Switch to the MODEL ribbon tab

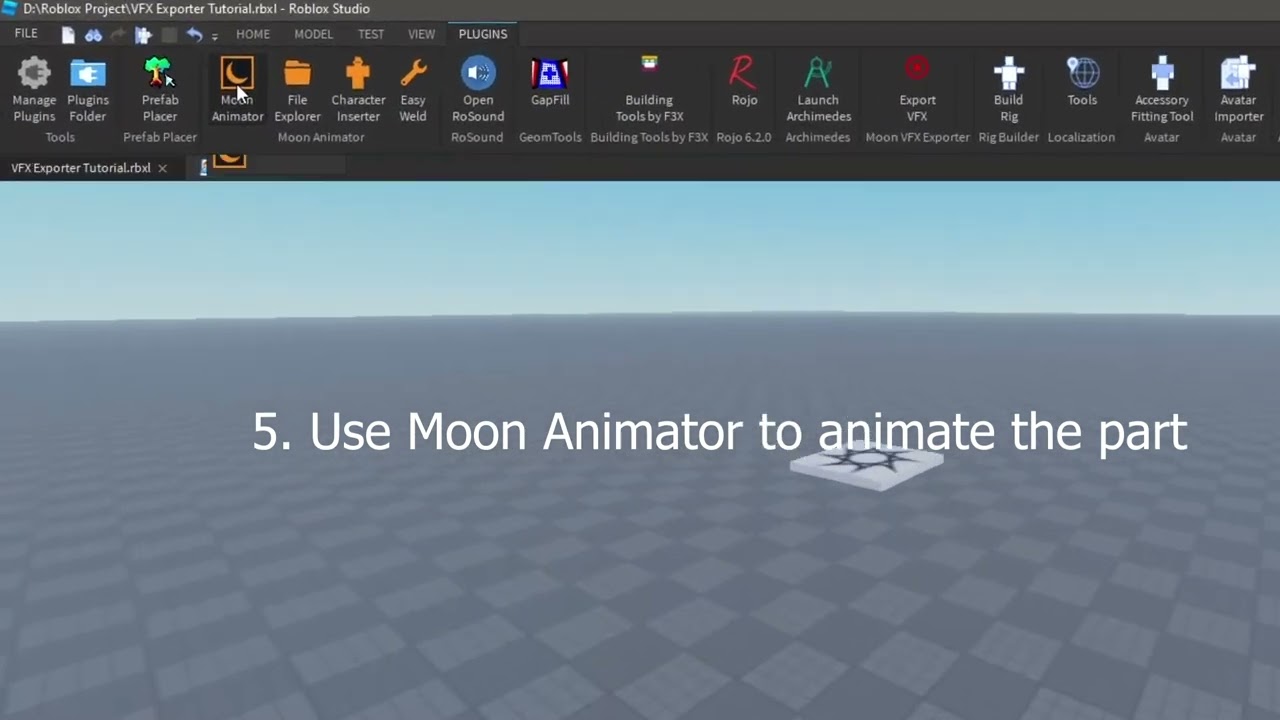tap(313, 33)
